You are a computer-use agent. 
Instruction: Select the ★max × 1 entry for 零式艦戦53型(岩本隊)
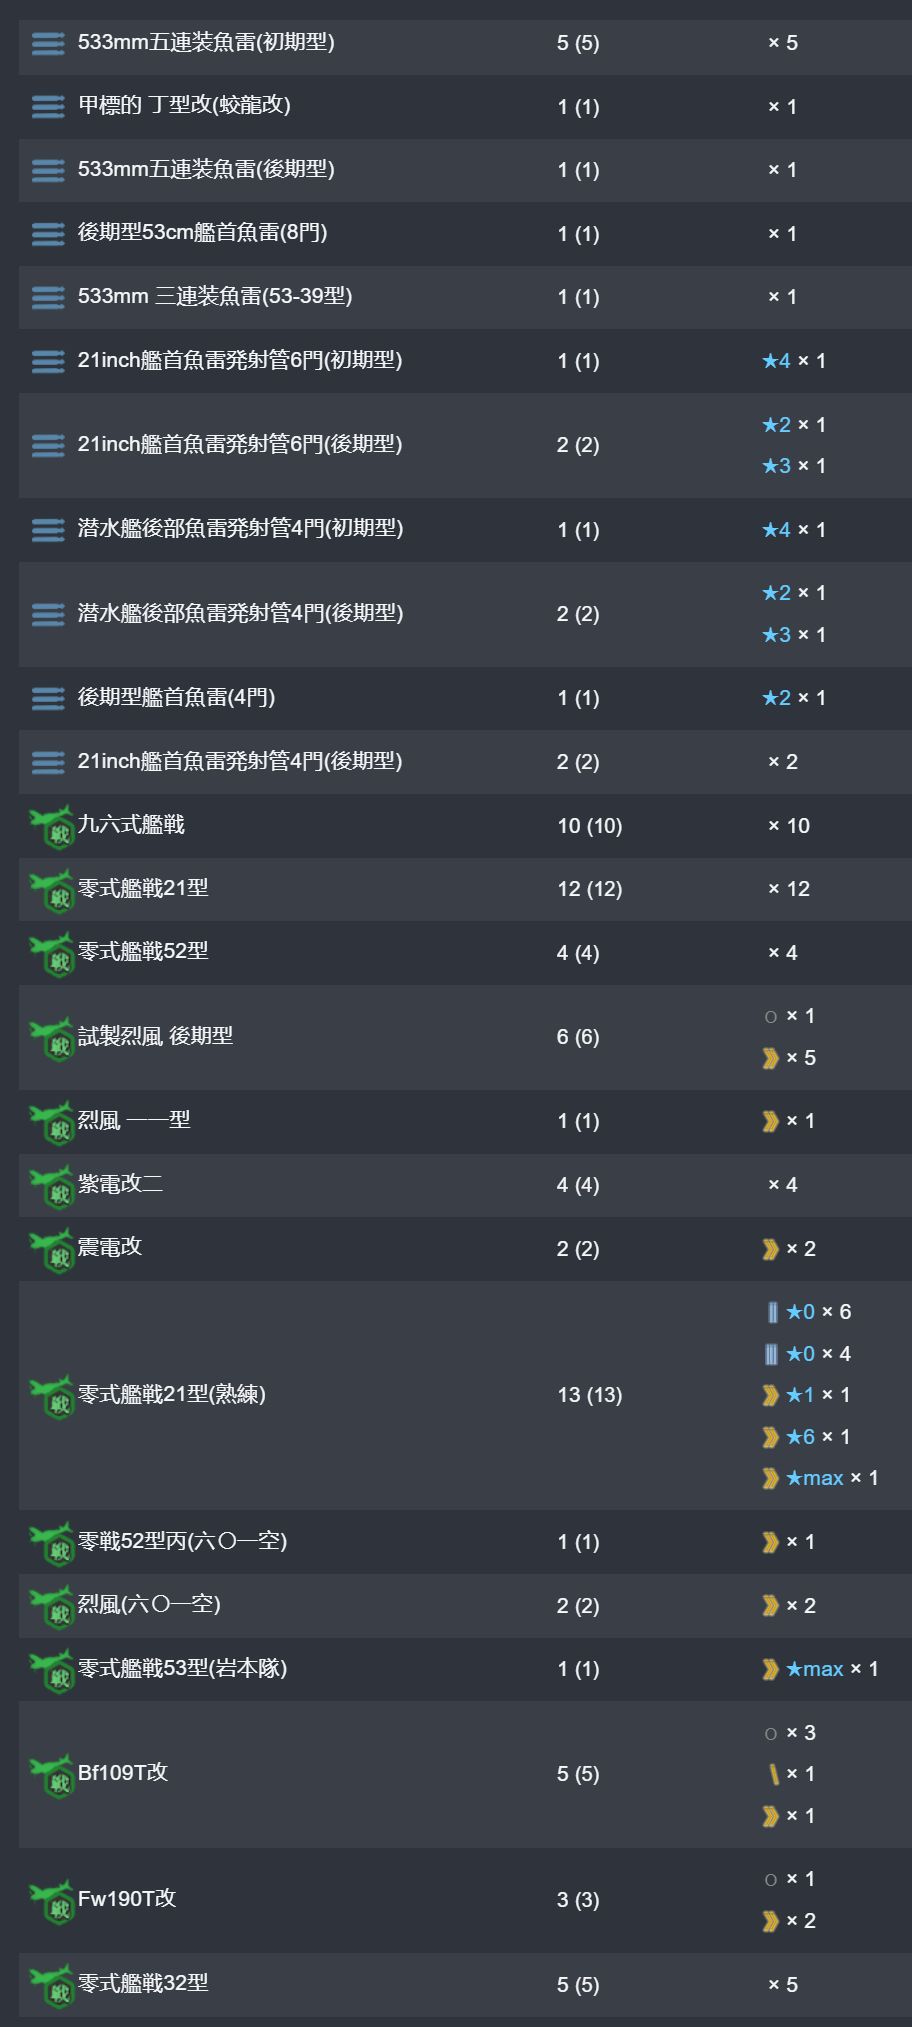(820, 1669)
